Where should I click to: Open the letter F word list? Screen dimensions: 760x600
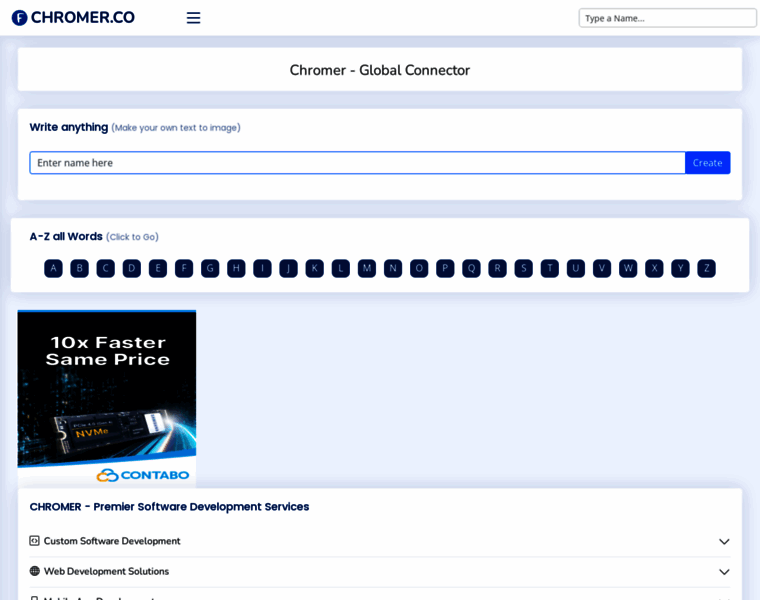184,268
